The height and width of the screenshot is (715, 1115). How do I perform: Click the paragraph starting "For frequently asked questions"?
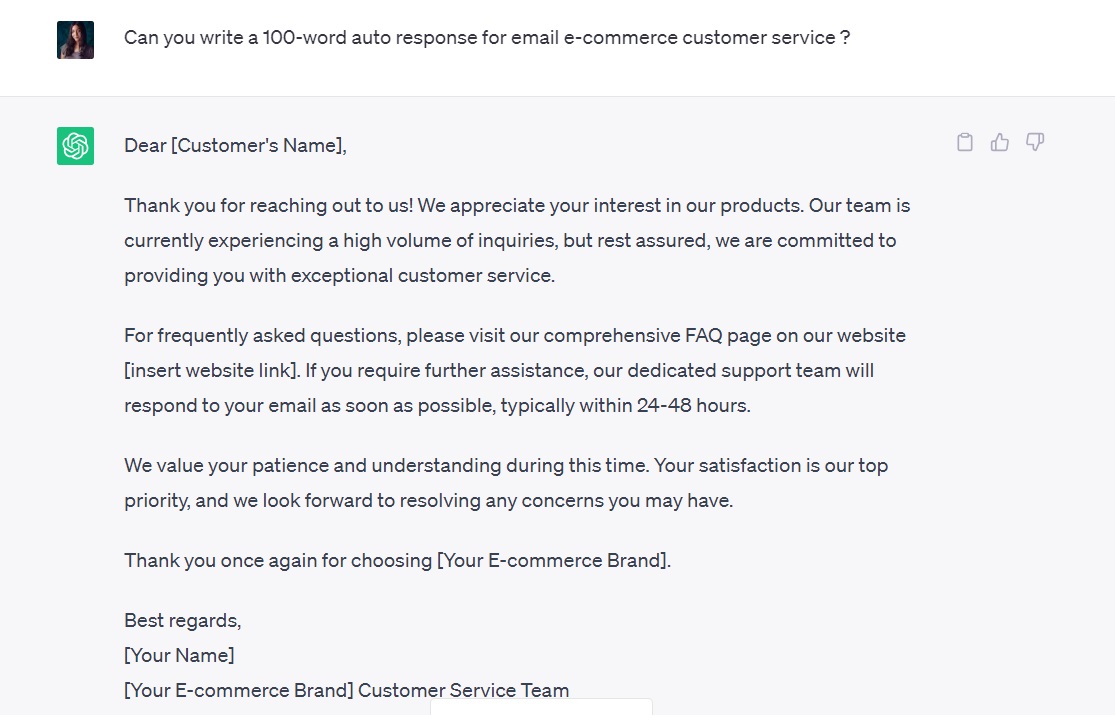[515, 370]
